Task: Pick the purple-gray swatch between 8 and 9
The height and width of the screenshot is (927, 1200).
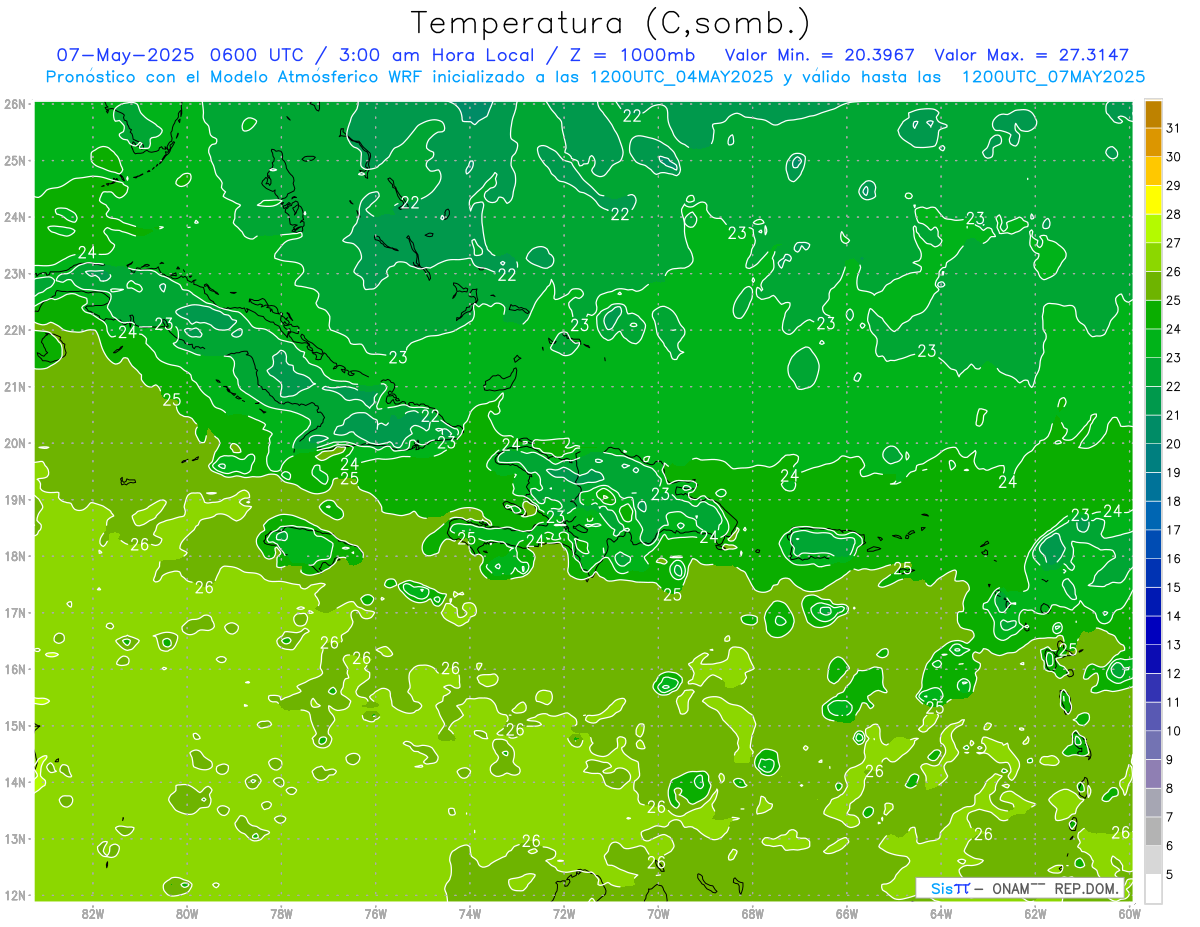Action: point(1153,773)
